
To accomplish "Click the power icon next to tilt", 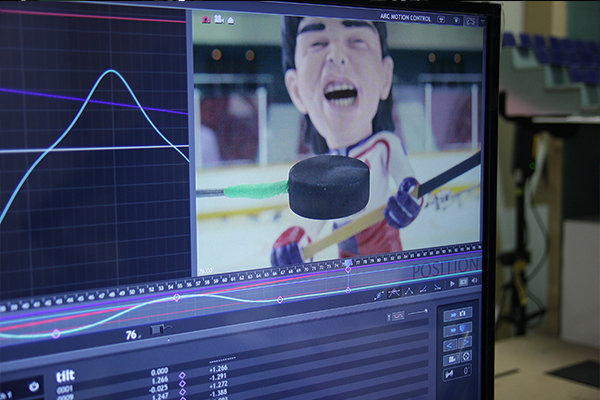I will point(33,386).
